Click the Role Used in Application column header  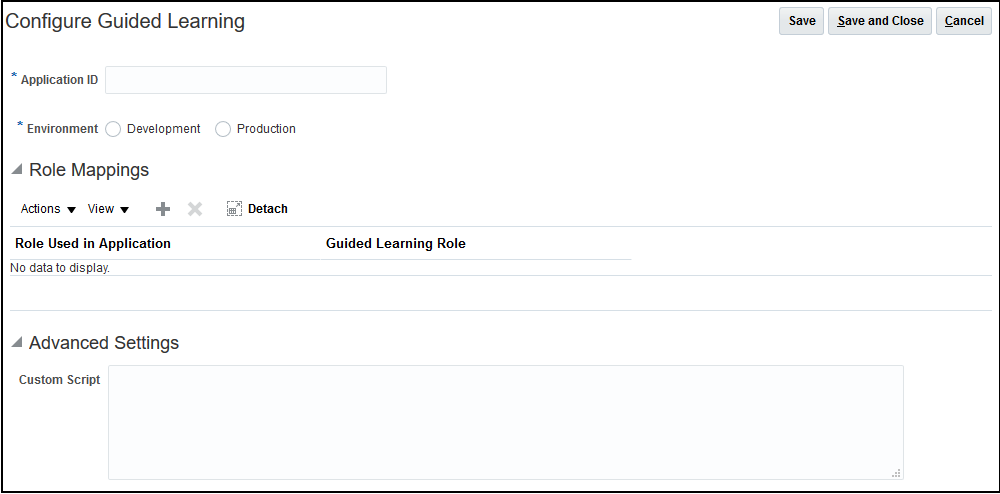pos(93,243)
